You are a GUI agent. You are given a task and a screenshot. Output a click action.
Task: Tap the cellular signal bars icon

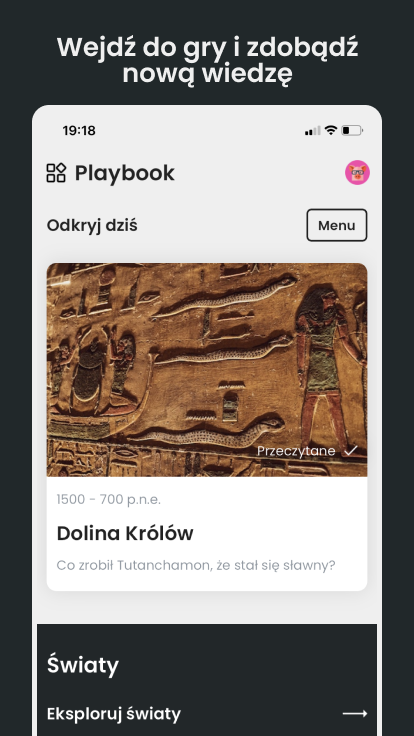click(x=313, y=130)
